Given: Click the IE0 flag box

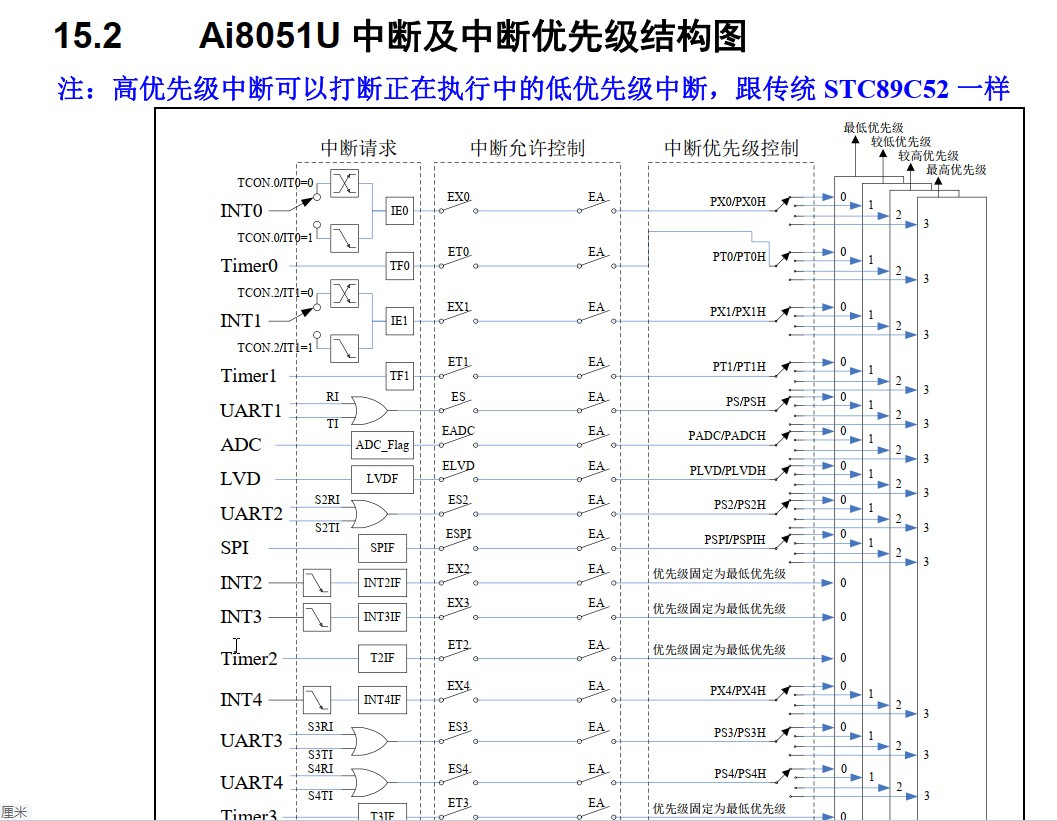Looking at the screenshot, I should pyautogui.click(x=399, y=211).
